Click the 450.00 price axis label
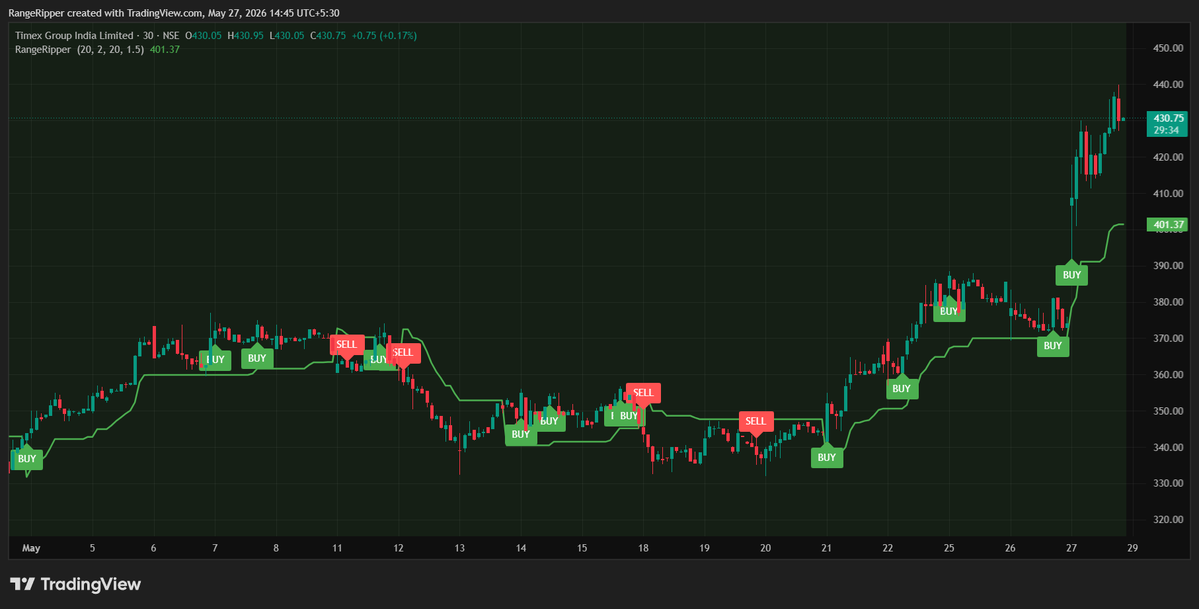Screen dimensions: 1199x609 click(1168, 48)
